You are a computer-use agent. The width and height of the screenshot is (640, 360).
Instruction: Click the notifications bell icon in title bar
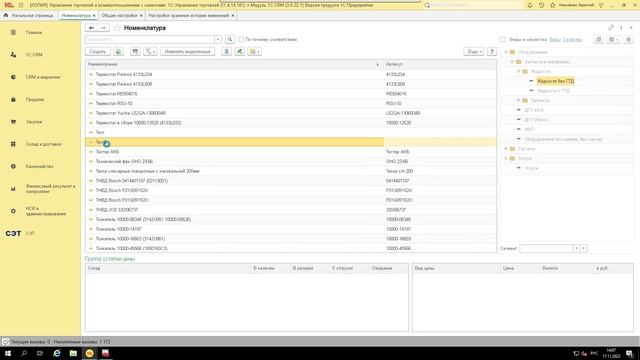(530, 5)
